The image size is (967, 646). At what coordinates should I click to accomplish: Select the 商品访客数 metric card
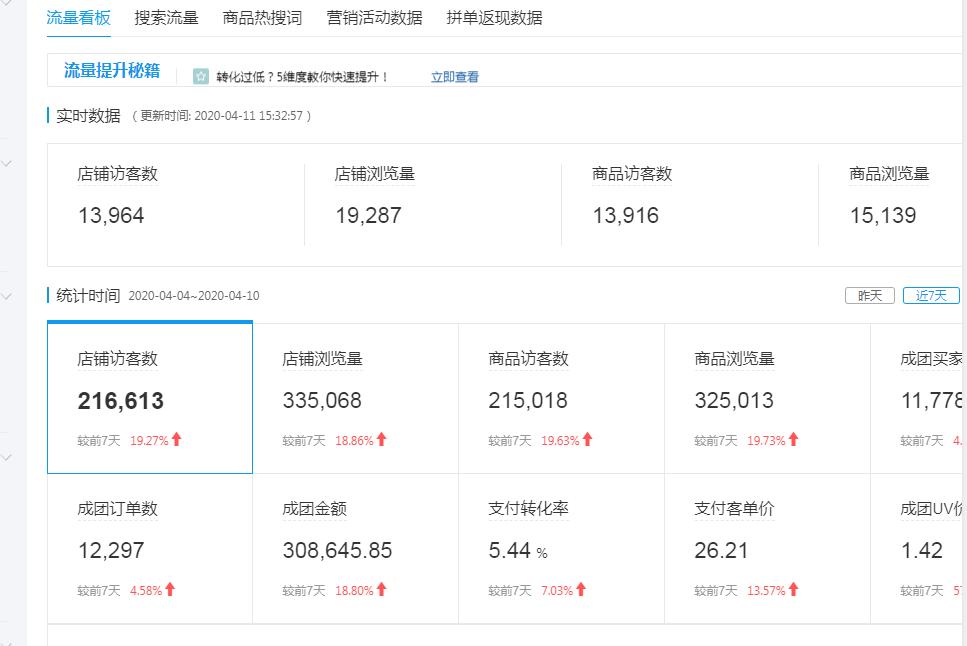560,395
